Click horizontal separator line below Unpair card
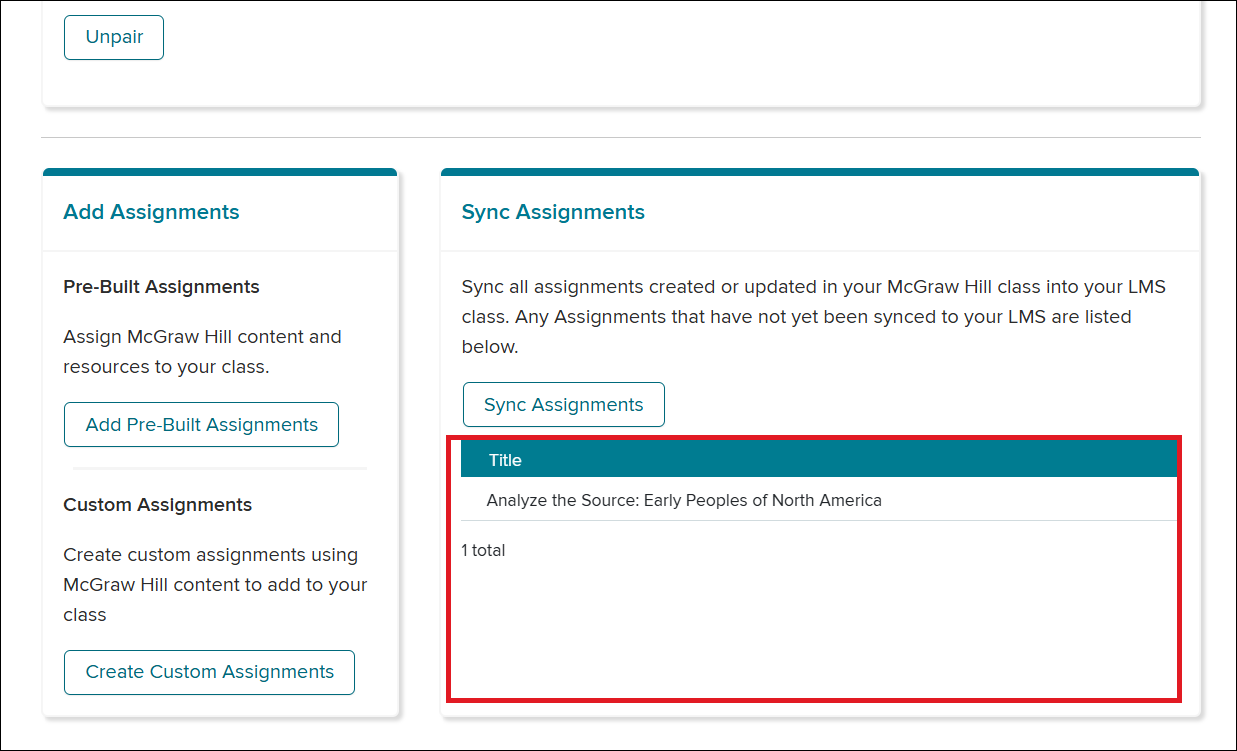1237x751 pixels. 620,137
